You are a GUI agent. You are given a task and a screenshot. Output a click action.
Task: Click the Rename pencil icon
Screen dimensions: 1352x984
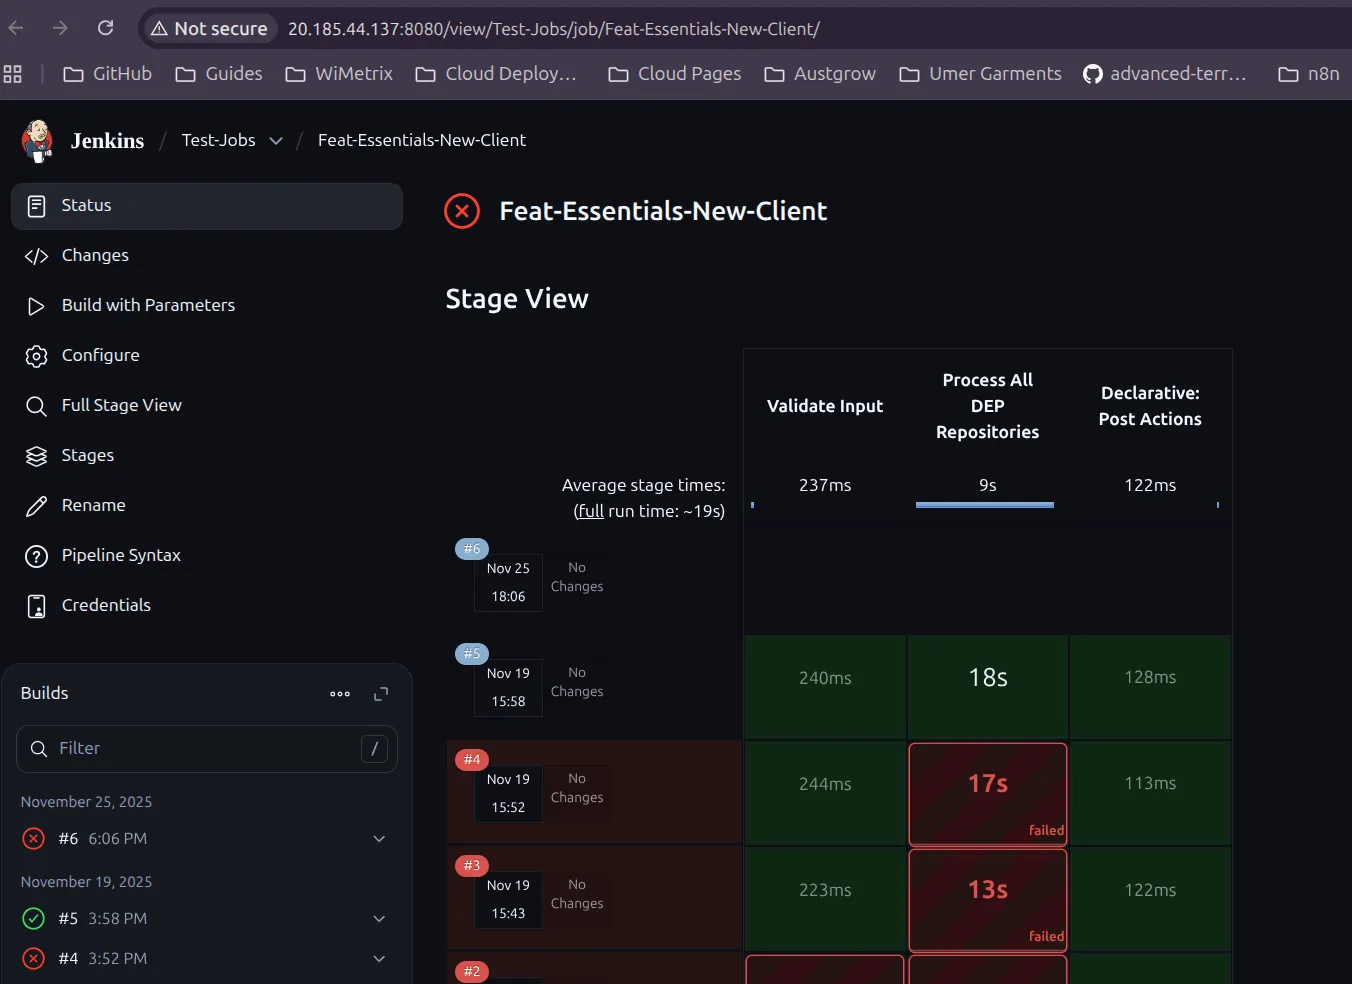point(36,506)
